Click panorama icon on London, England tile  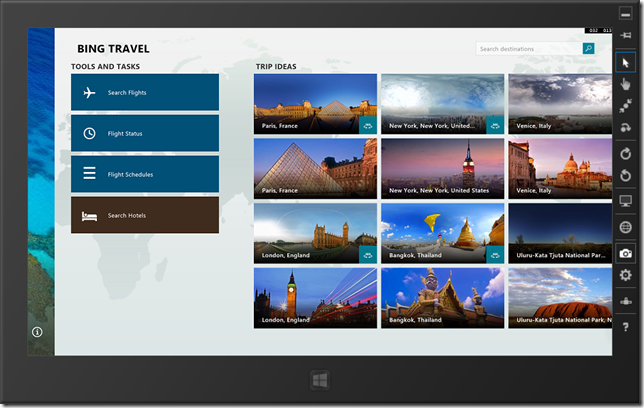coord(368,255)
